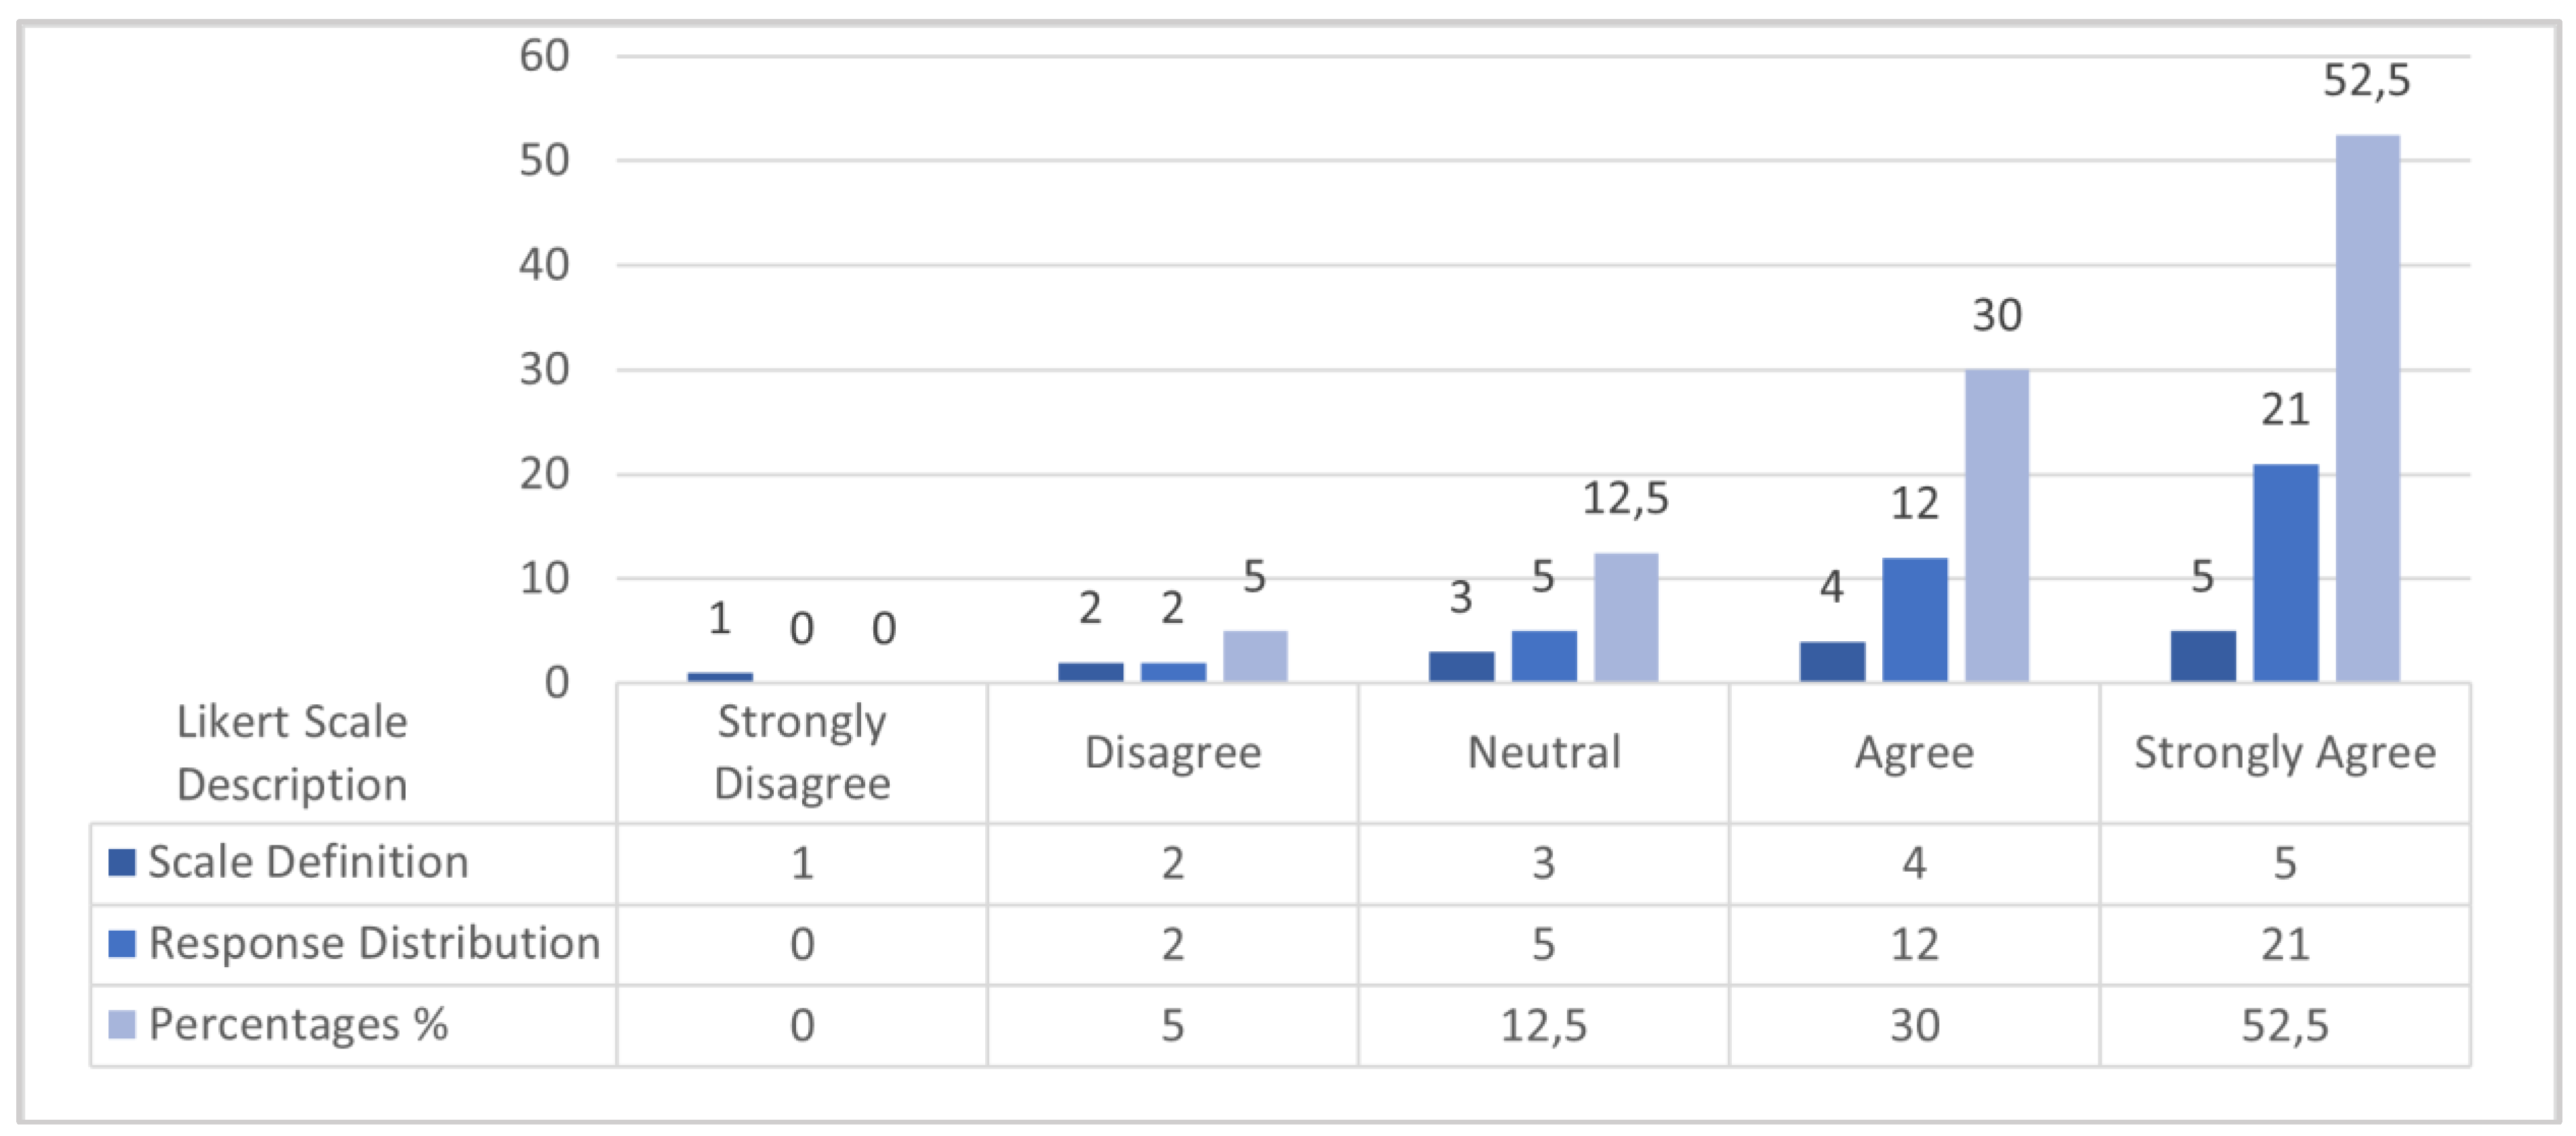Click the 60 label on the vertical axis
The width and height of the screenshot is (2576, 1136).
[544, 56]
